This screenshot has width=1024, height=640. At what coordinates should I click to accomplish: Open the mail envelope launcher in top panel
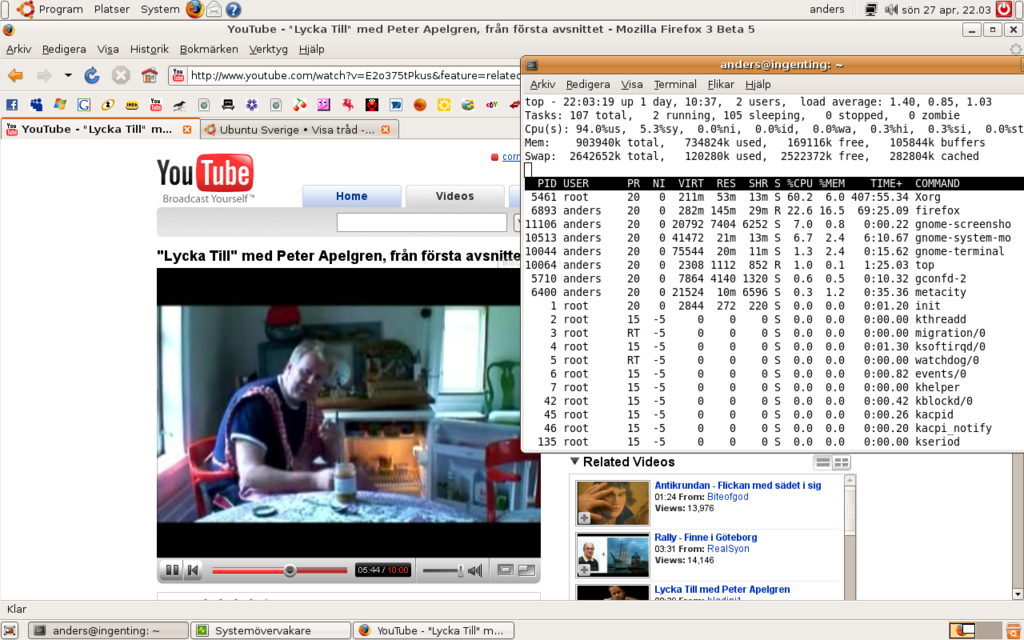214,9
